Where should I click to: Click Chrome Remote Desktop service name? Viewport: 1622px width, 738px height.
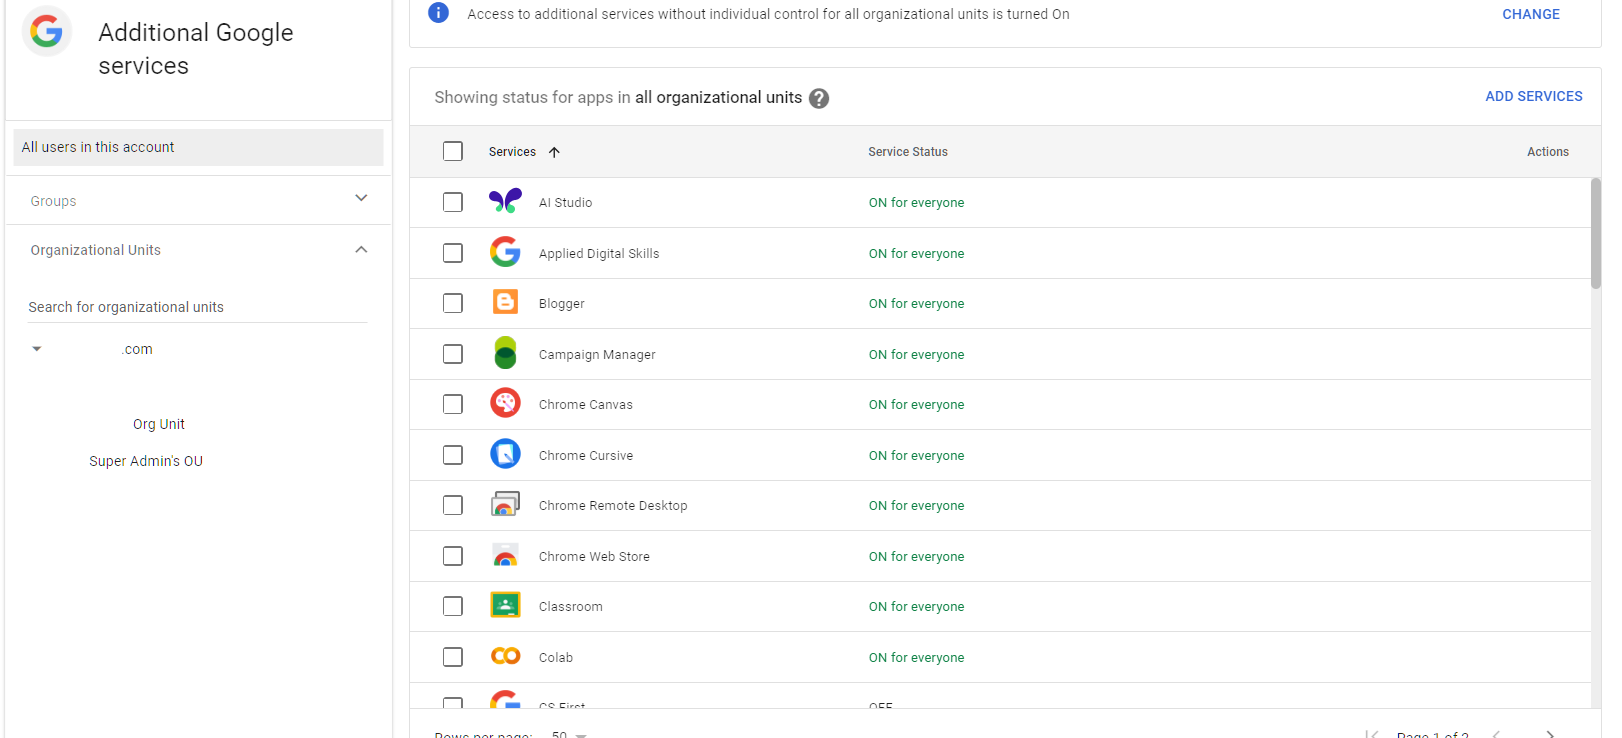[x=613, y=505]
